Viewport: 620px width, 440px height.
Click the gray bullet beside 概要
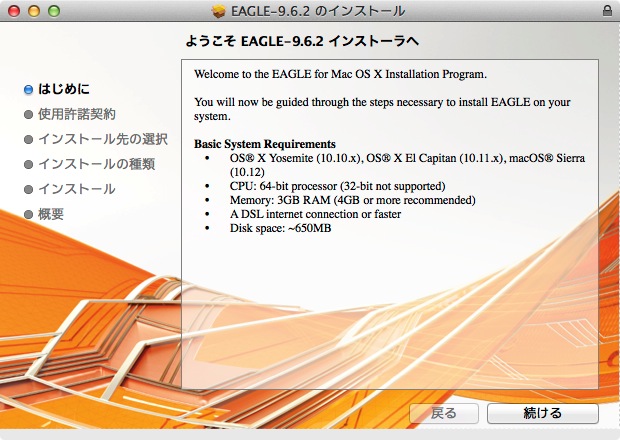29,214
